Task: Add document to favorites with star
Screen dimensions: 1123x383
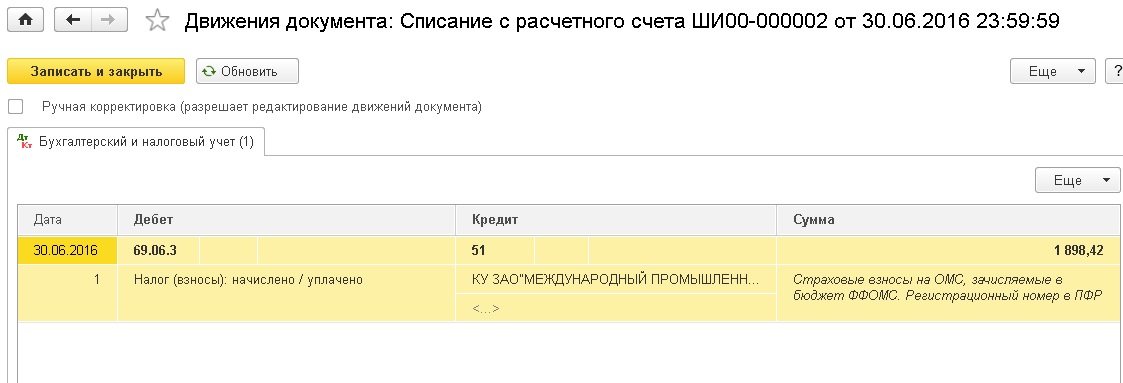Action: (x=157, y=21)
